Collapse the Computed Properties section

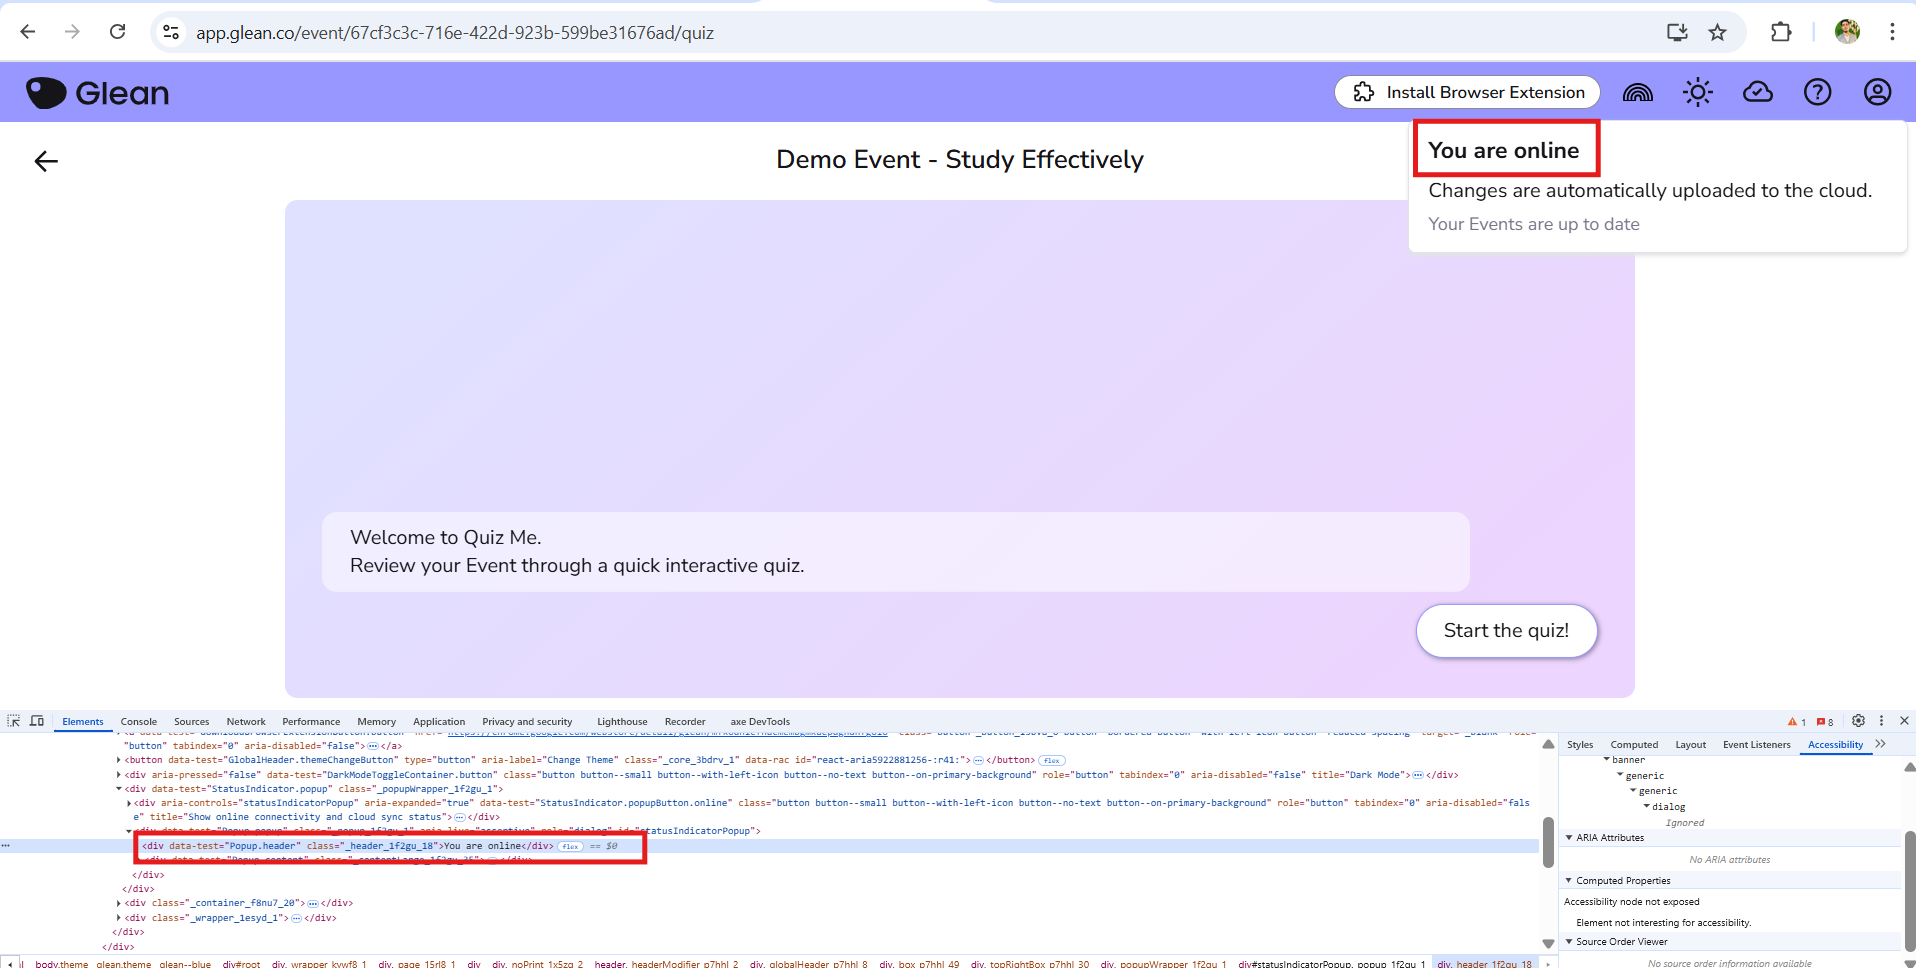tap(1569, 881)
